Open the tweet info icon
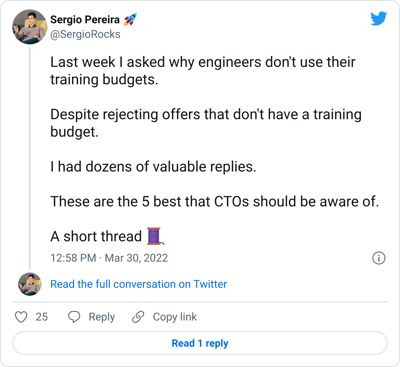This screenshot has height=367, width=400. (x=378, y=258)
